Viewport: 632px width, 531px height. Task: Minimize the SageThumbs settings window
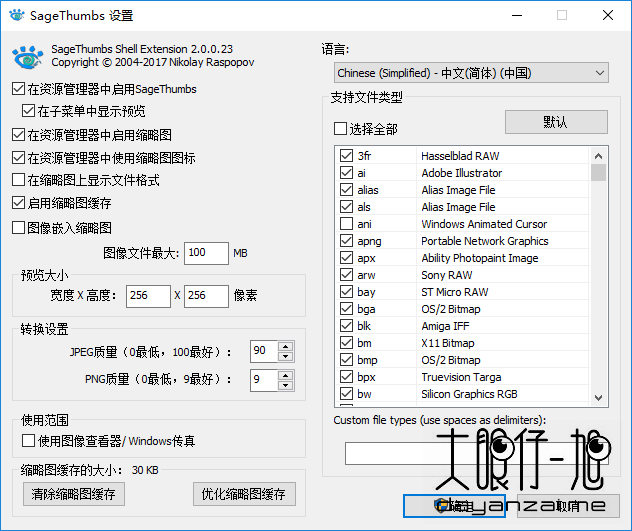click(517, 15)
